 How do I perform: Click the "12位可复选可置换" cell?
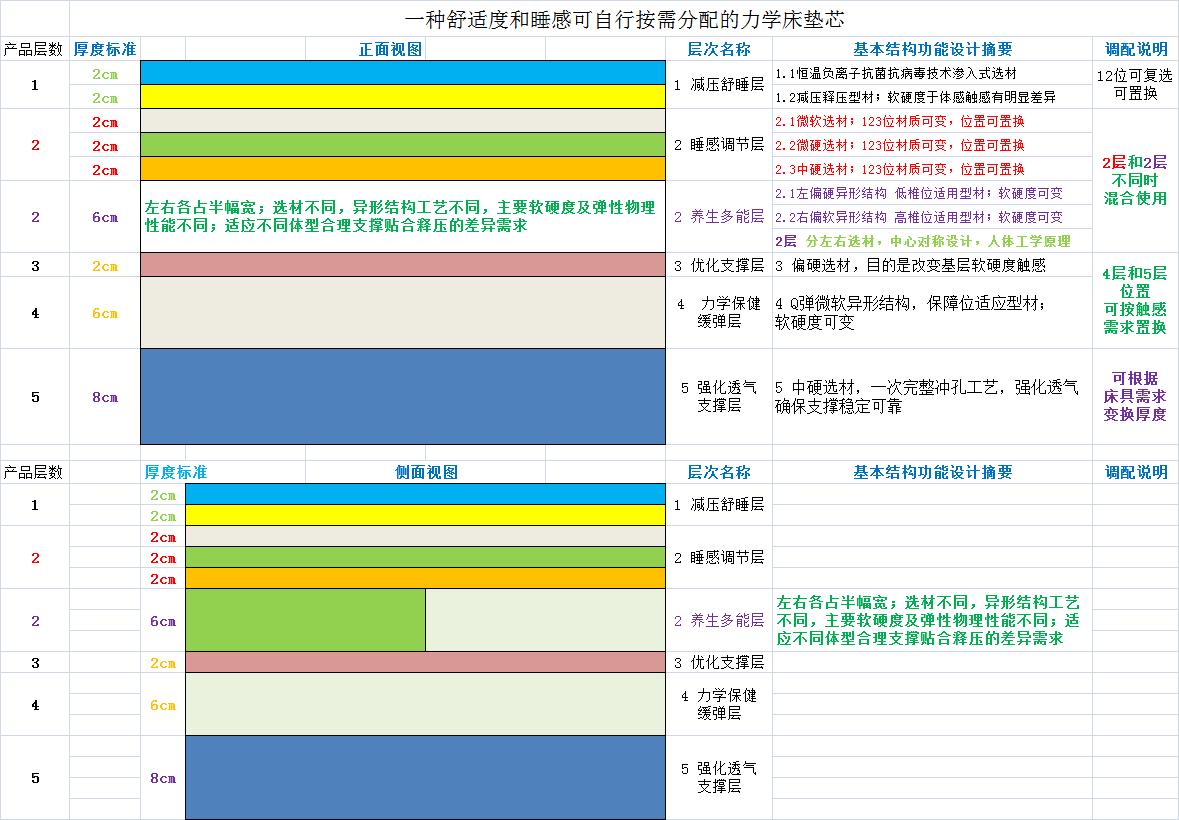coord(1135,85)
